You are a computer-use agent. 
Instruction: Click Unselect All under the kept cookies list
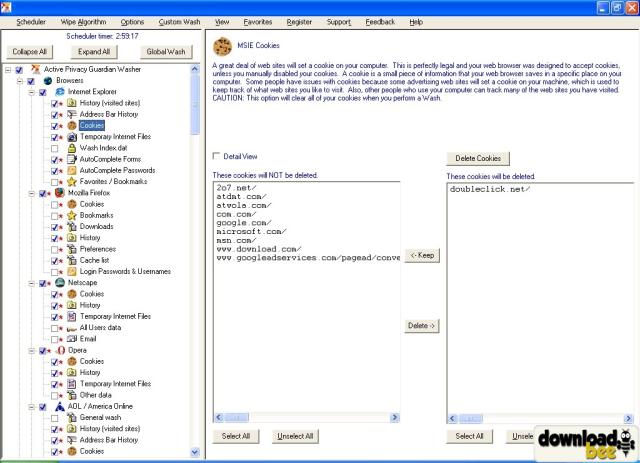tap(295, 436)
